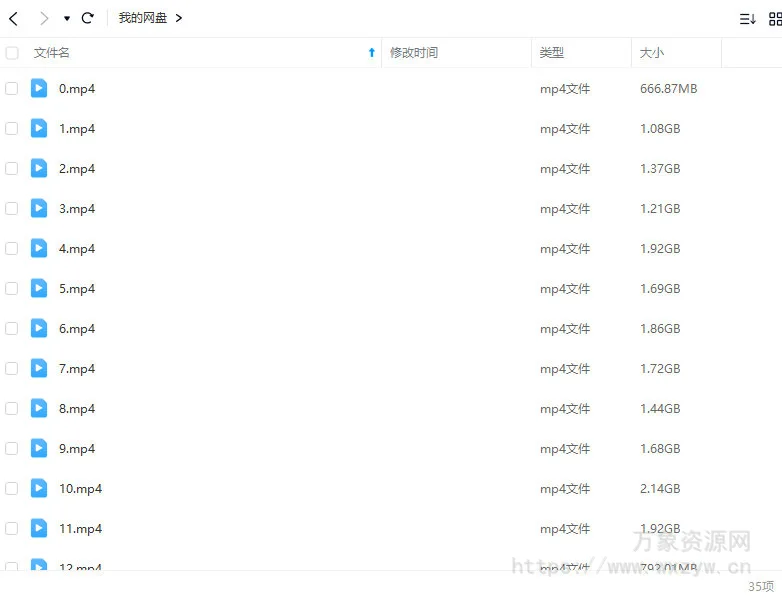Click the 类型 column header
The height and width of the screenshot is (601, 782).
[551, 53]
